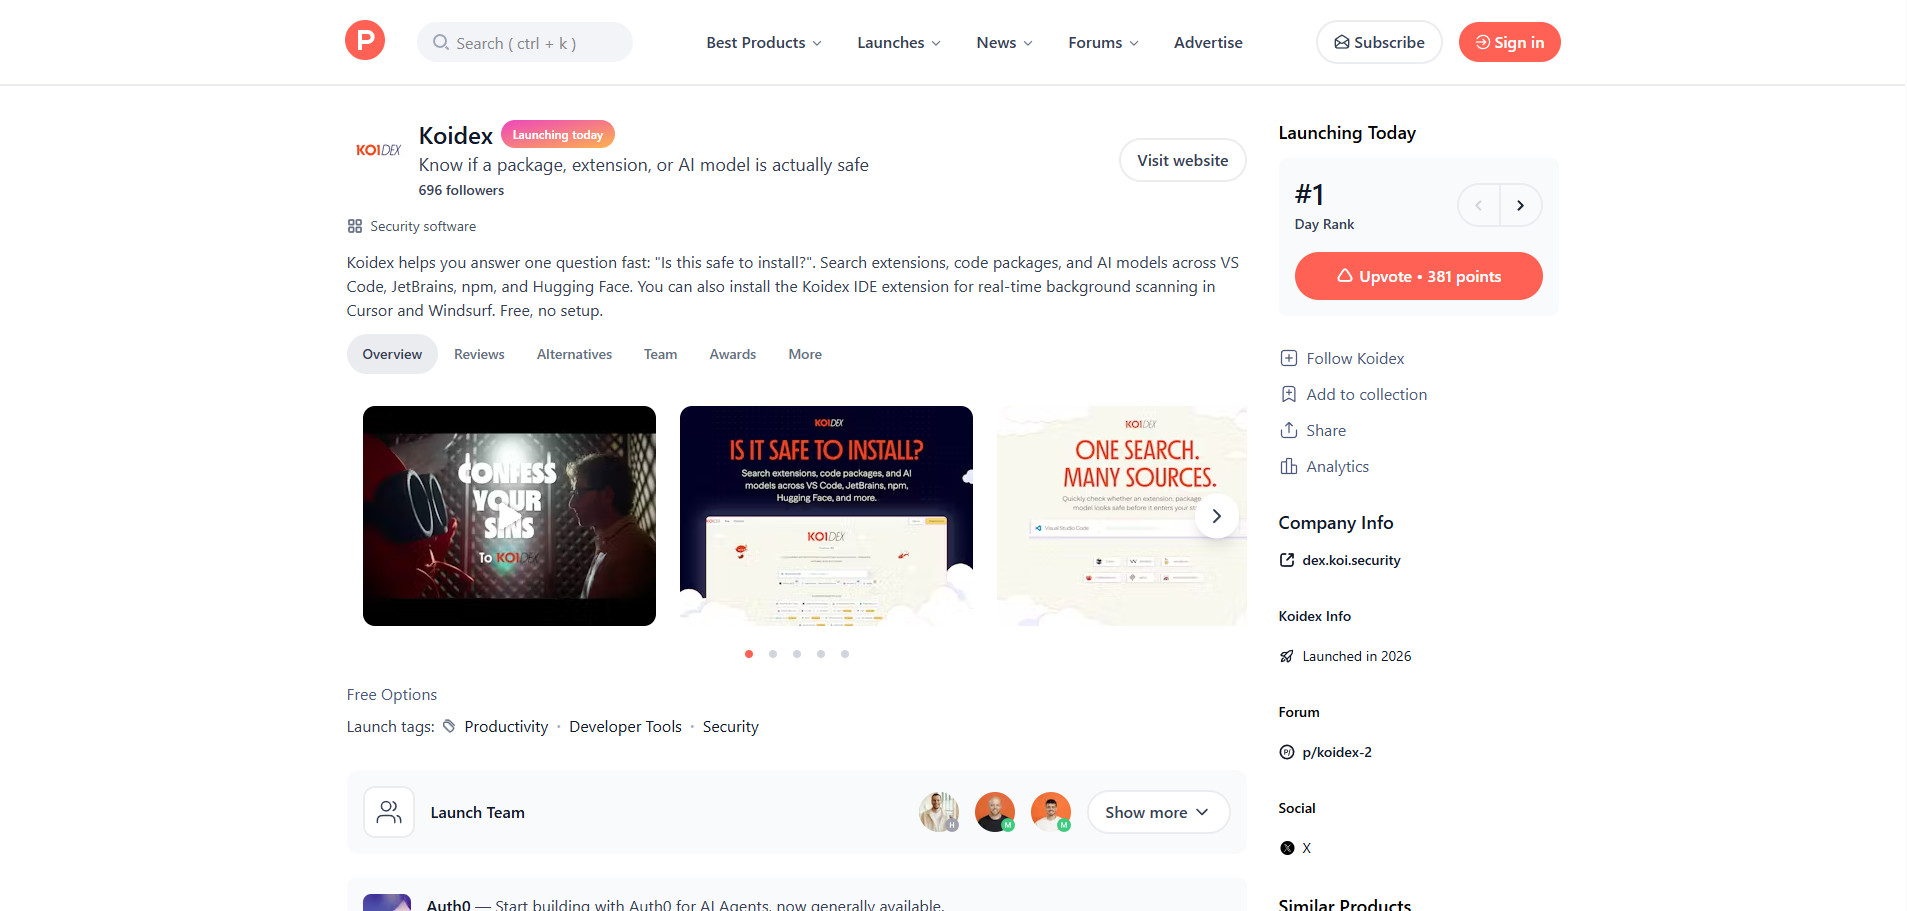Image resolution: width=1907 pixels, height=911 pixels.
Task: Click the Follow Koidex plus icon
Action: pyautogui.click(x=1289, y=358)
